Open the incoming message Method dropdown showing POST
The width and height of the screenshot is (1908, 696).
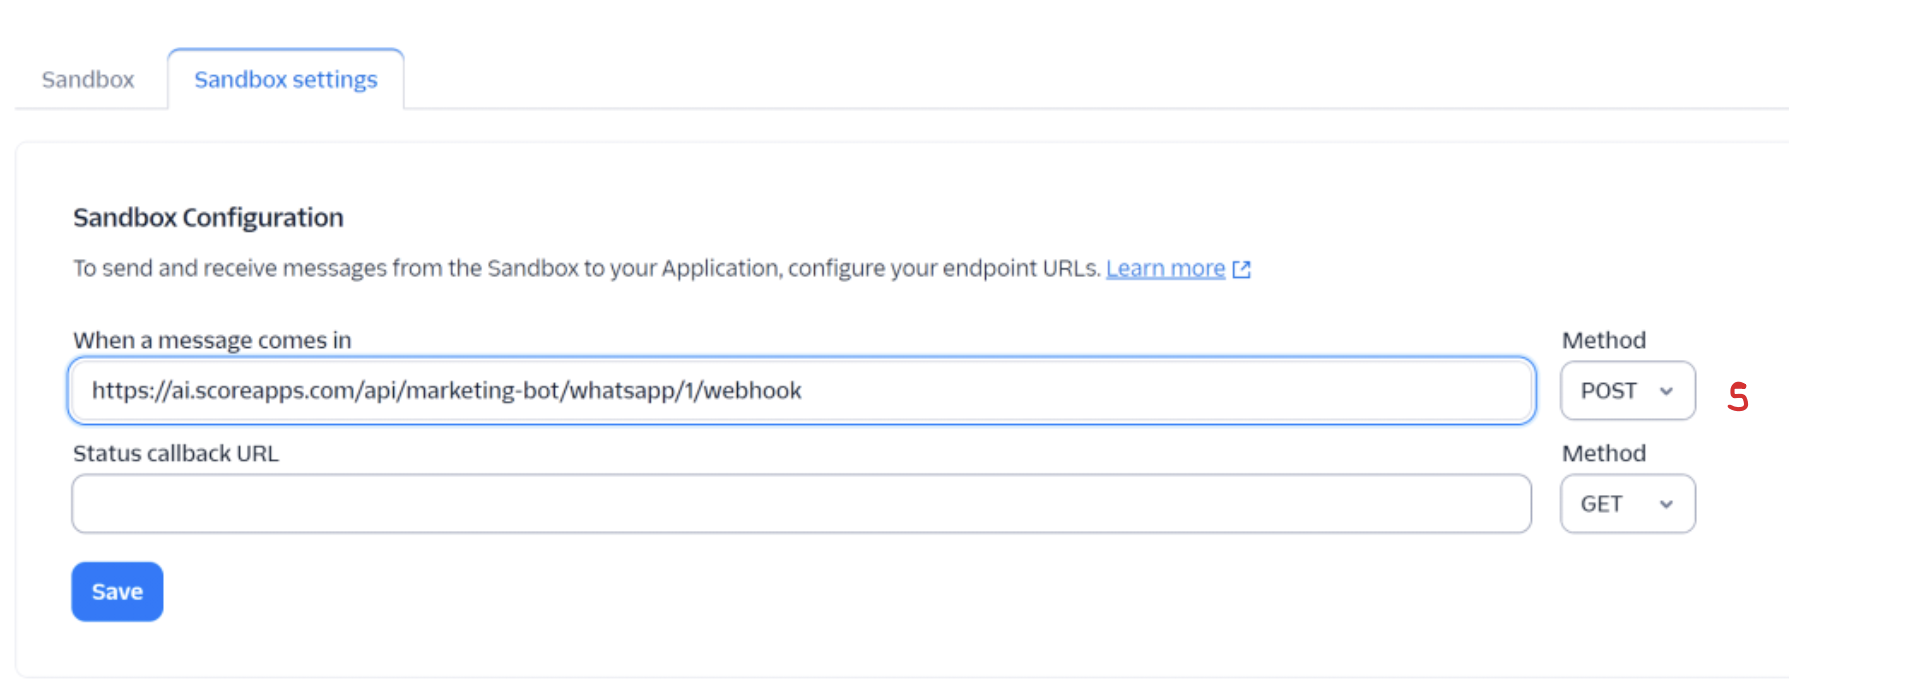(x=1626, y=391)
